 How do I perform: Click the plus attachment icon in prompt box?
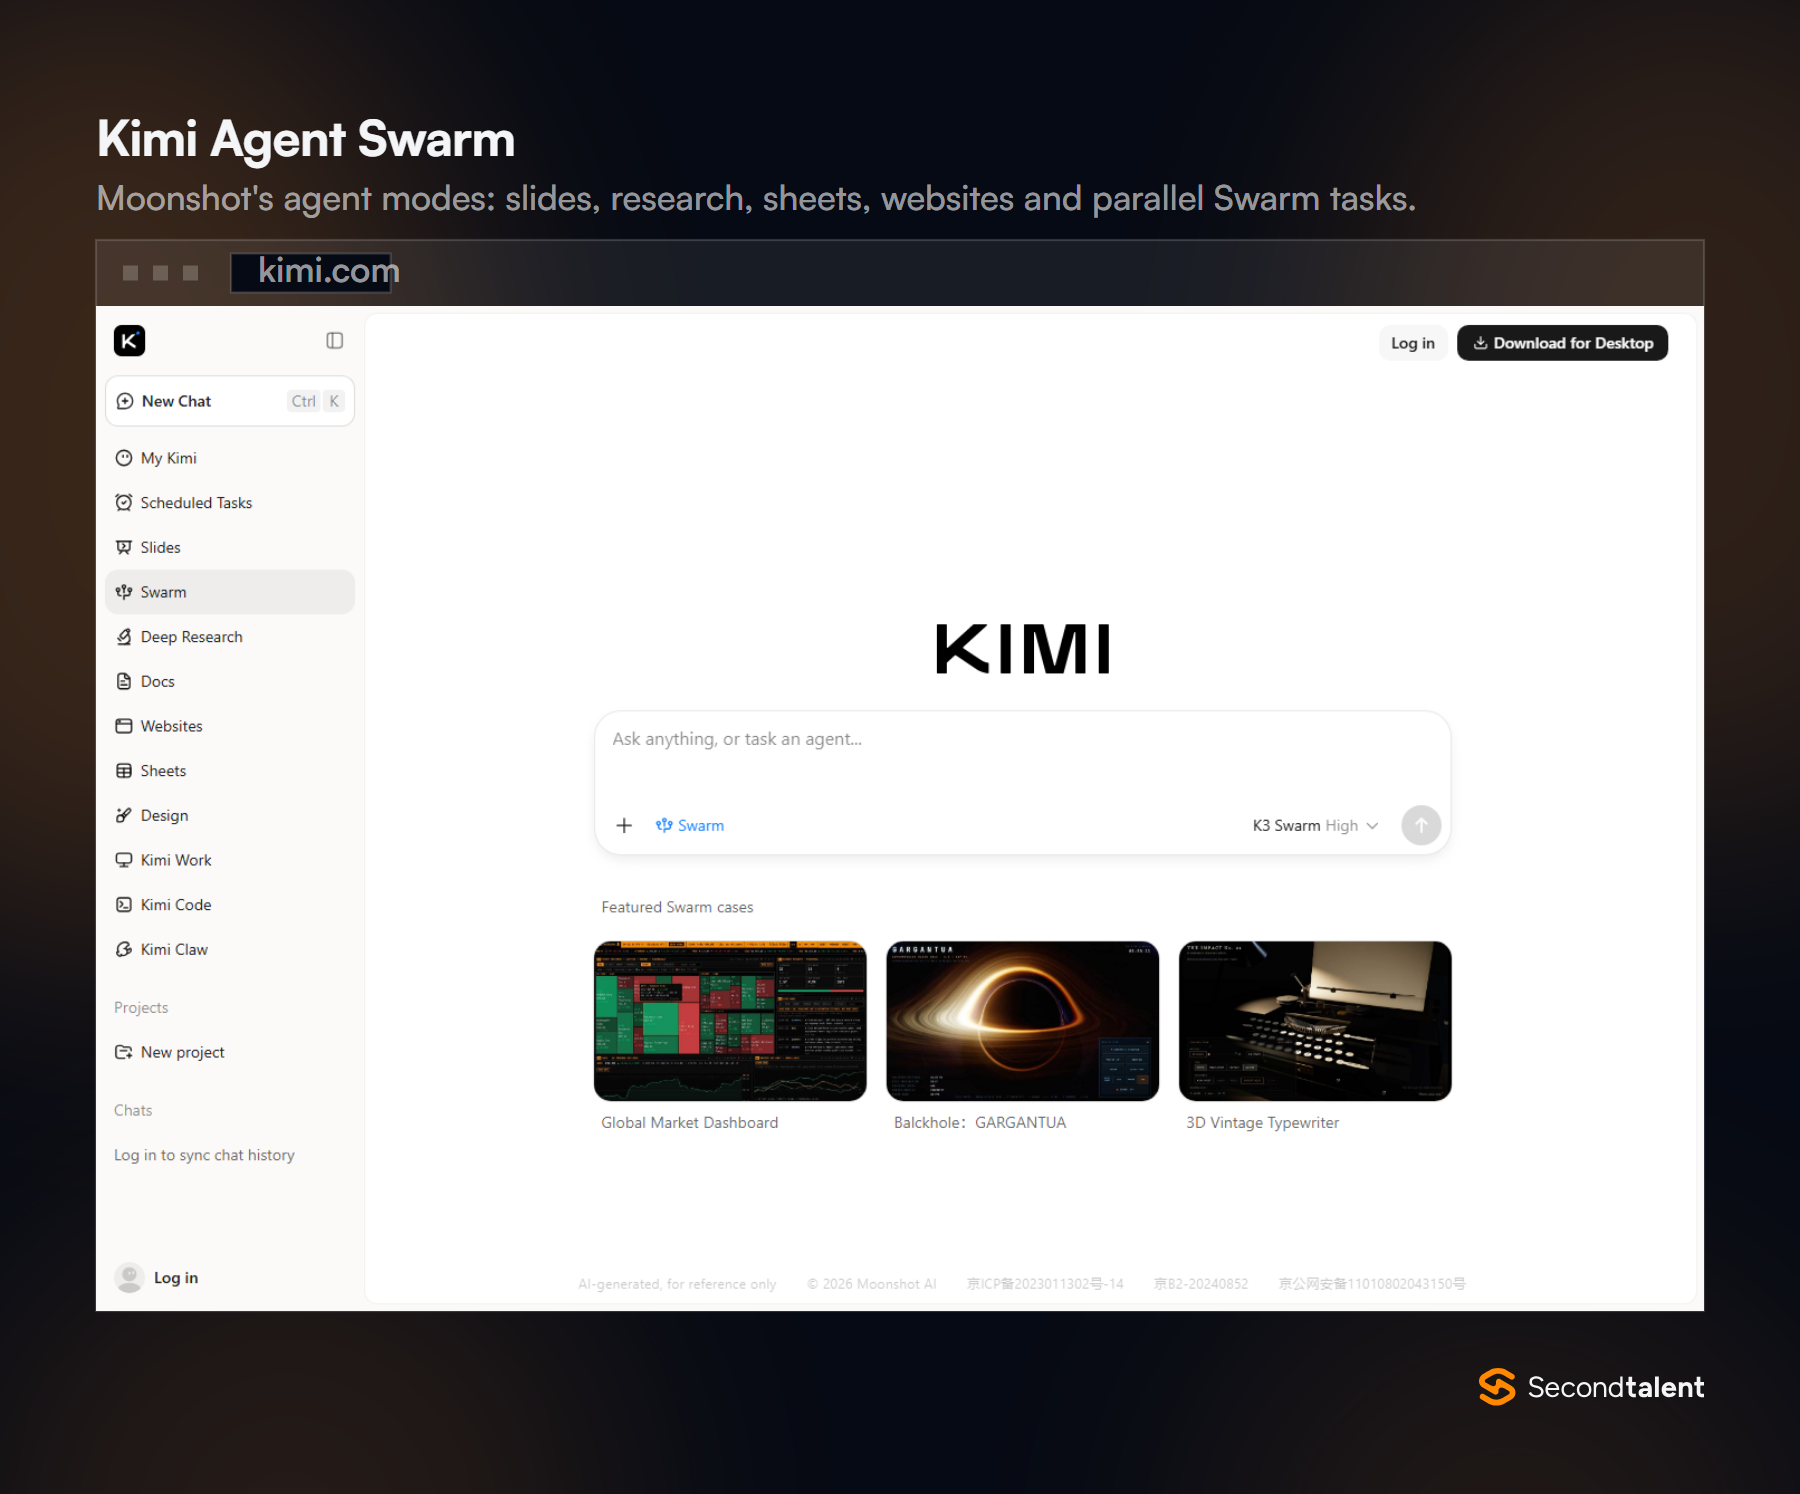pyautogui.click(x=624, y=825)
